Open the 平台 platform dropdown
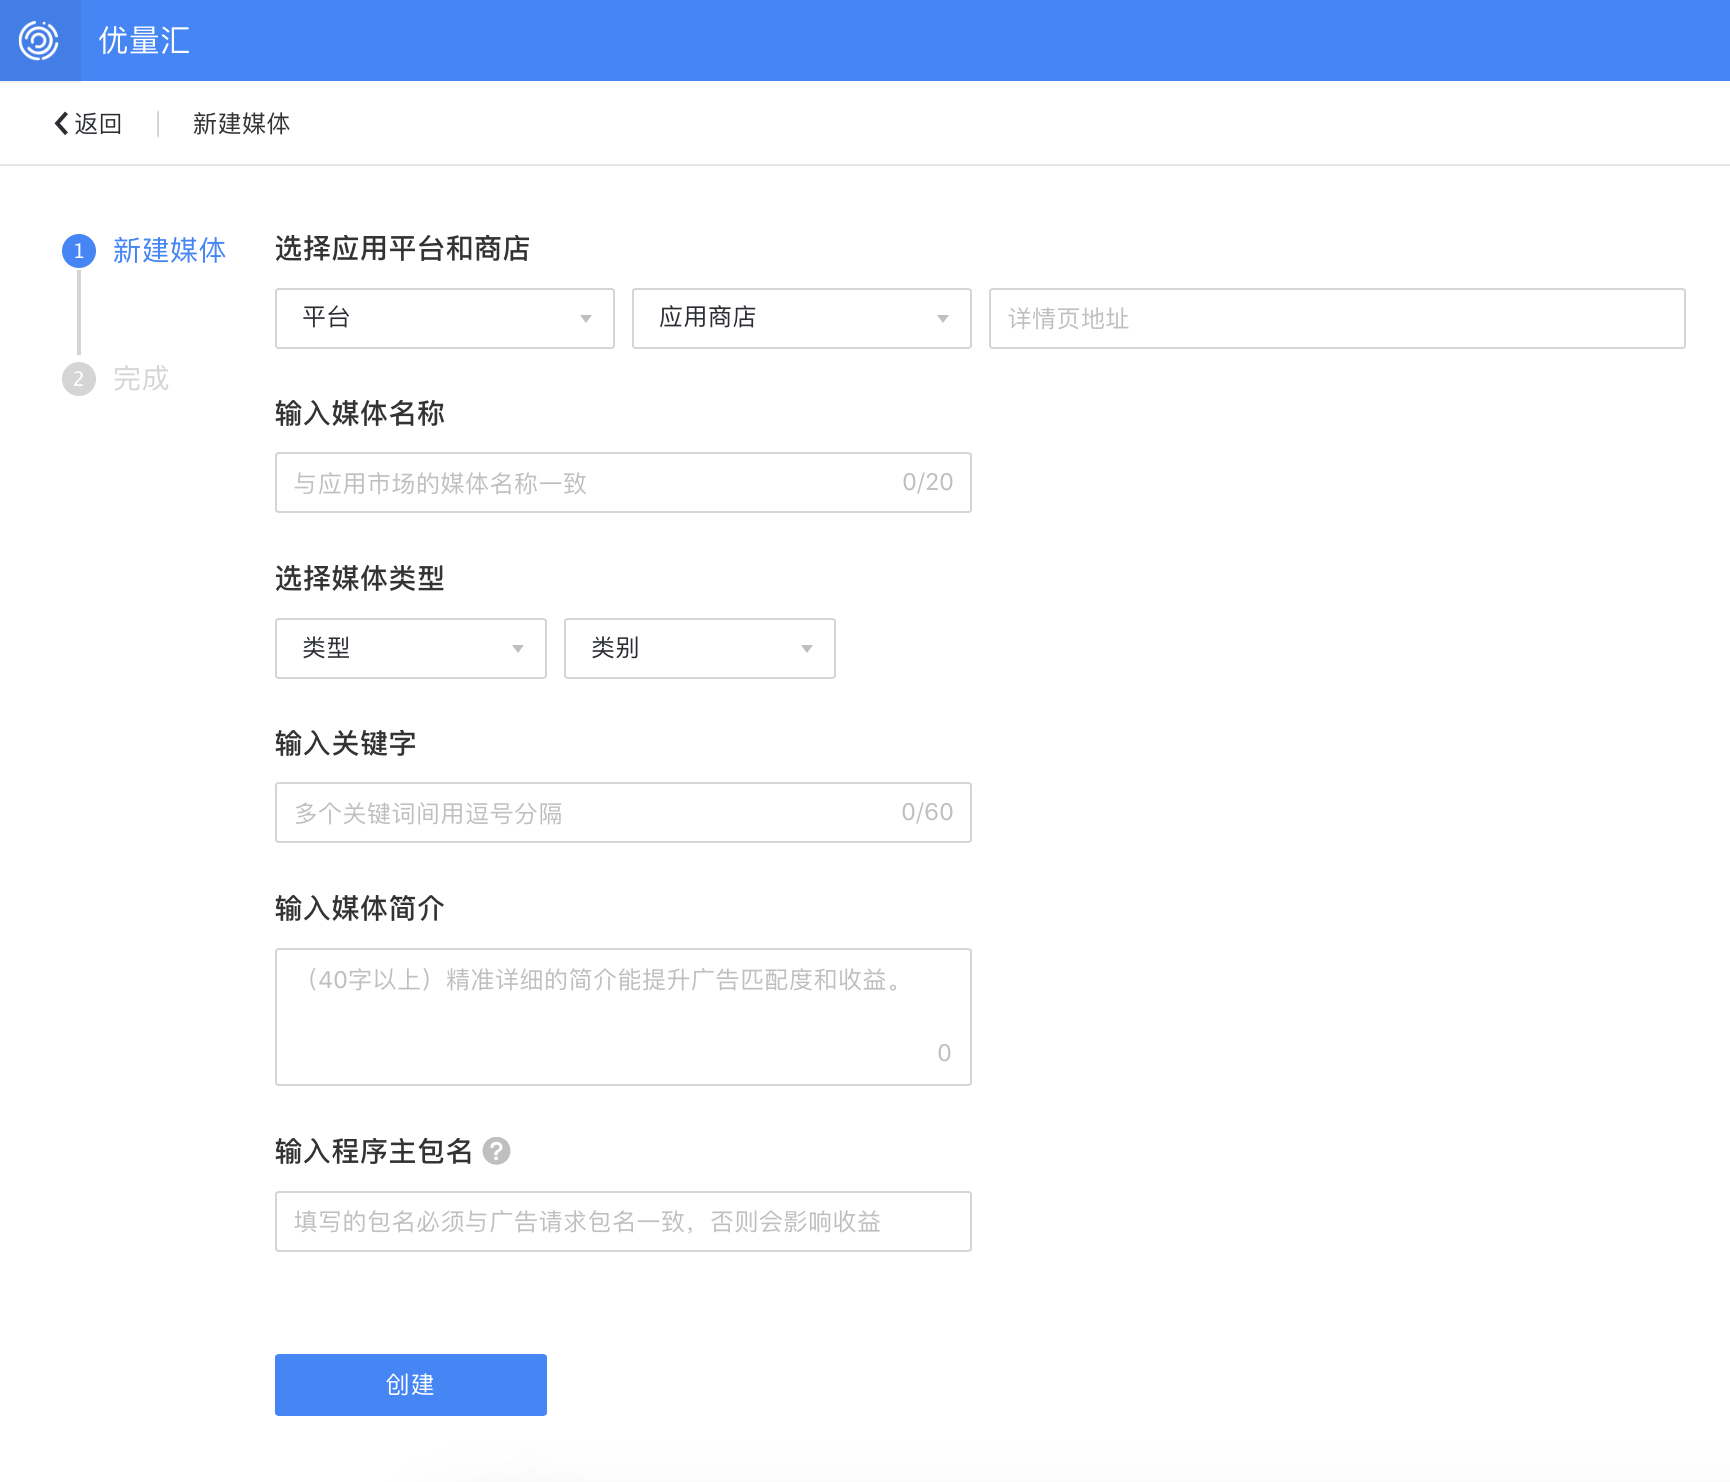 (x=445, y=318)
